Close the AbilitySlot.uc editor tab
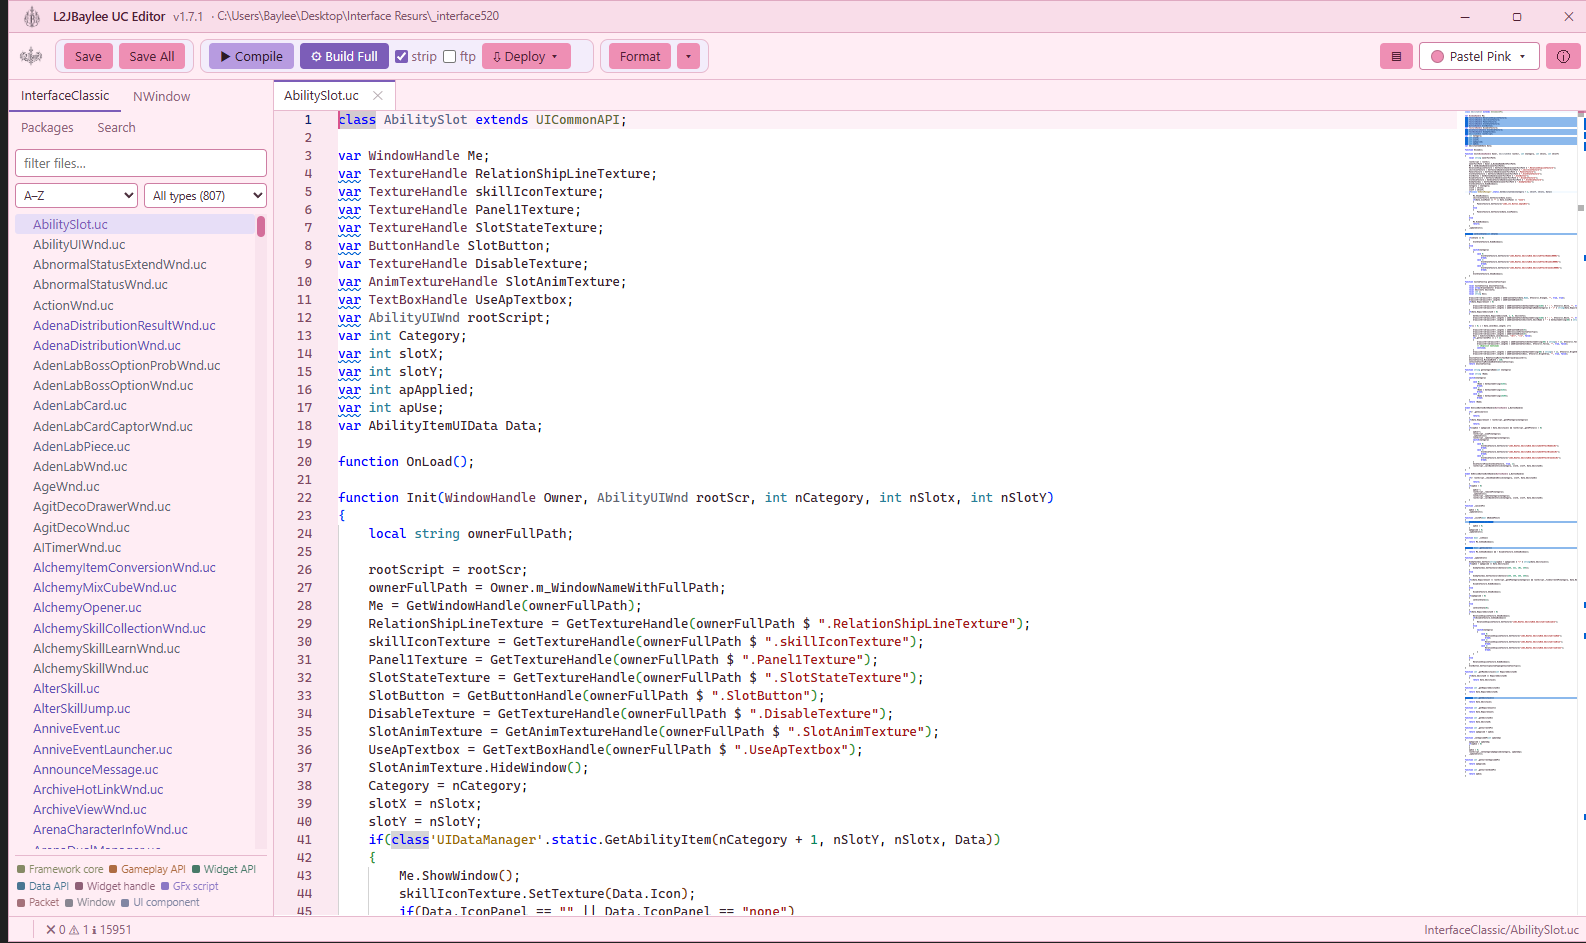 click(378, 96)
